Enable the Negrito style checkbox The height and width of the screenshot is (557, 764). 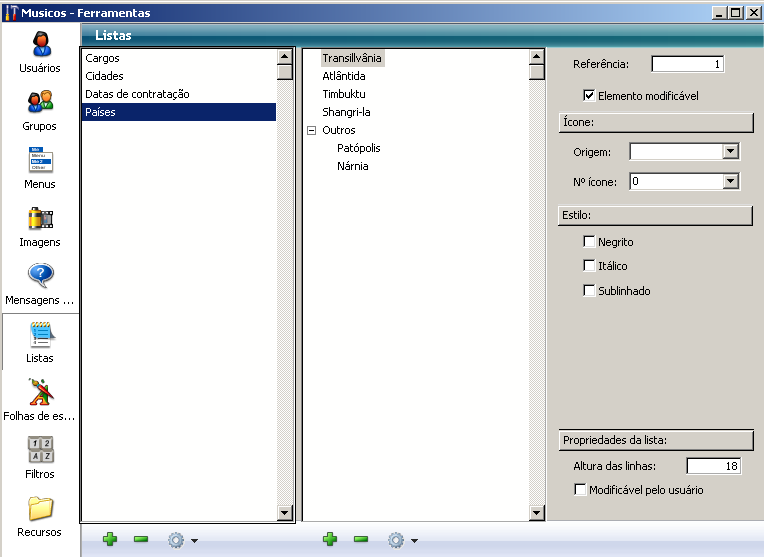click(589, 242)
